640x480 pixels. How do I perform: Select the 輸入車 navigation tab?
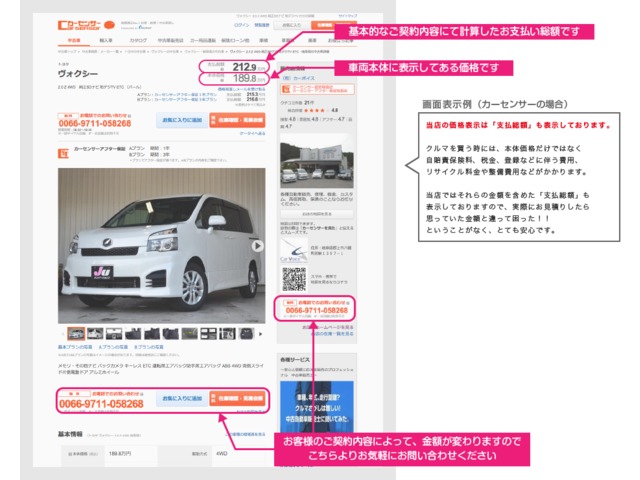pyautogui.click(x=106, y=40)
